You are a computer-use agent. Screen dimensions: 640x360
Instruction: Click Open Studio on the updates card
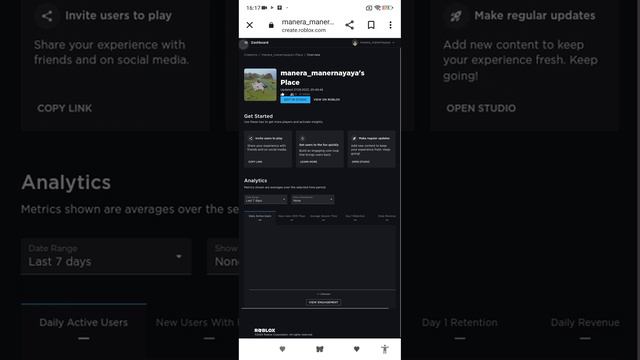pos(360,162)
